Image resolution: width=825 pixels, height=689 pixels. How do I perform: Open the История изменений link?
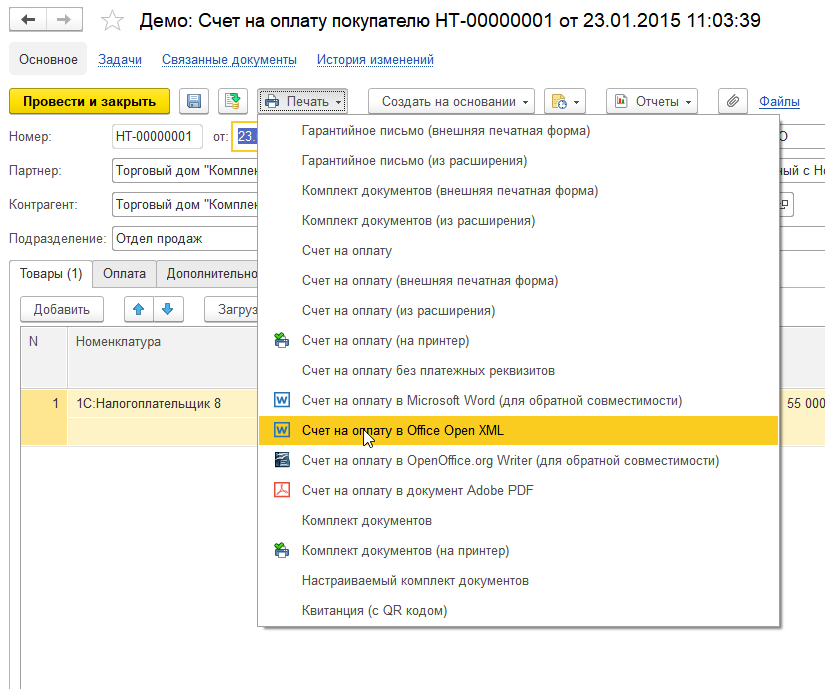pyautogui.click(x=375, y=59)
